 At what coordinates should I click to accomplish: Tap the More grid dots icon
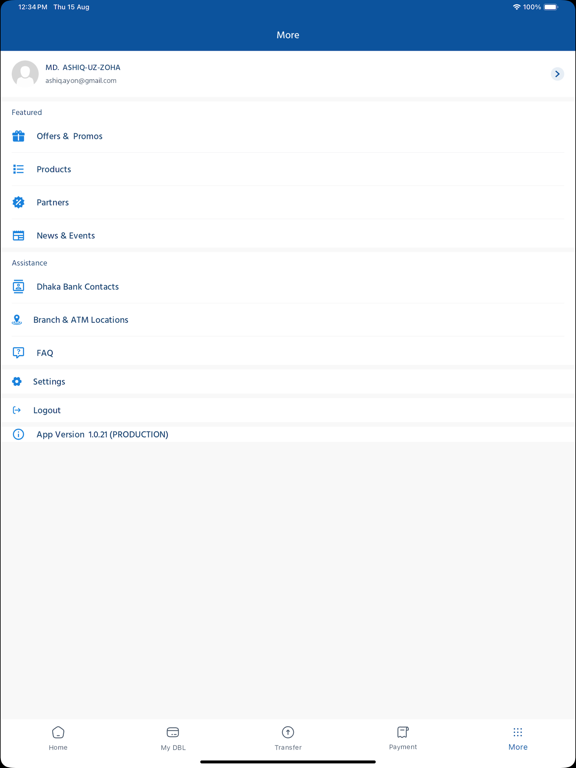pos(518,732)
